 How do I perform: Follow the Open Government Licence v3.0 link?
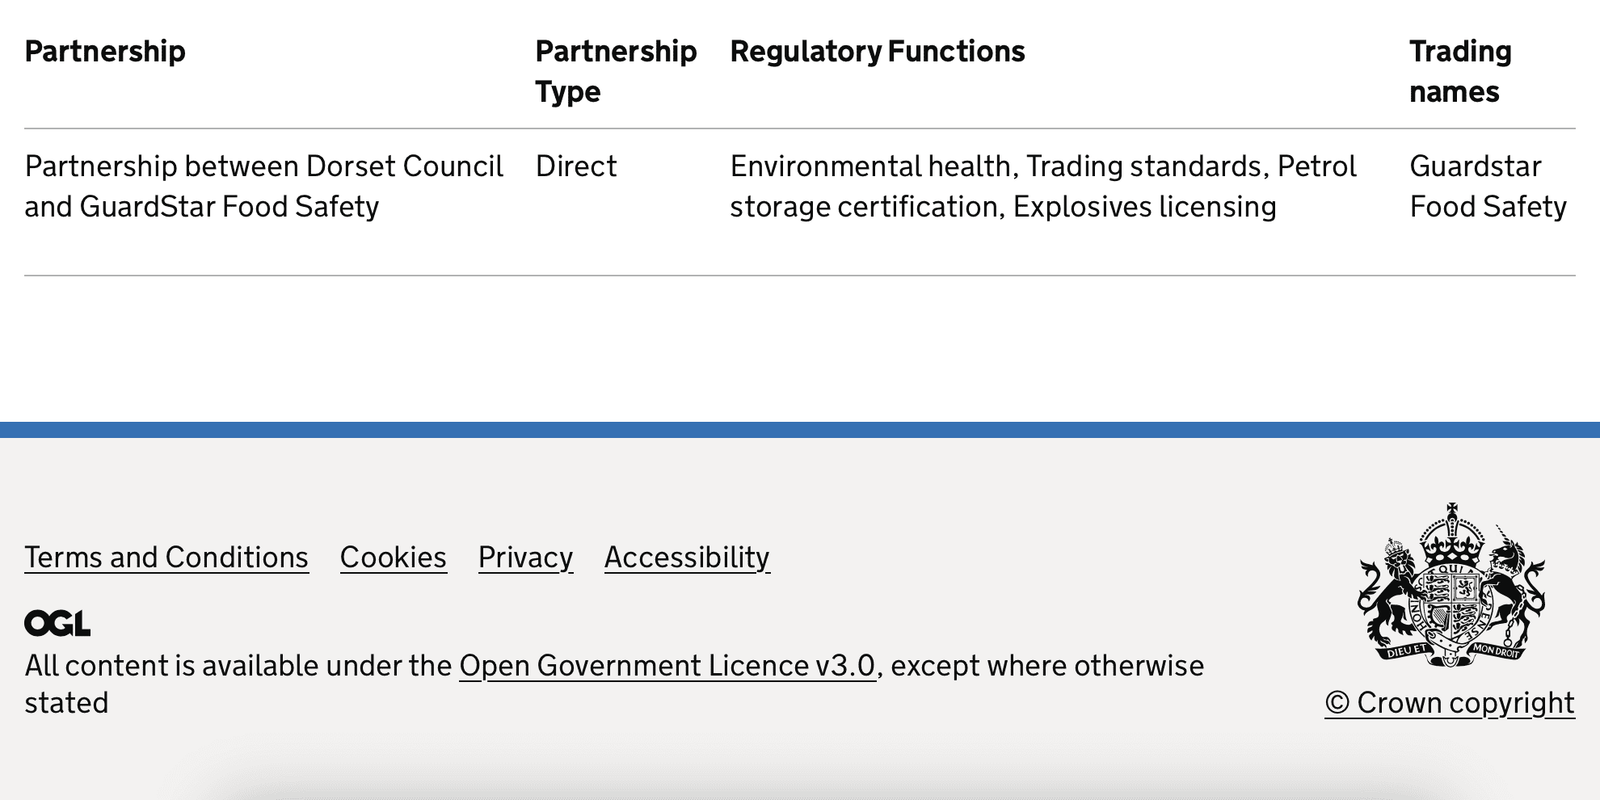click(667, 666)
